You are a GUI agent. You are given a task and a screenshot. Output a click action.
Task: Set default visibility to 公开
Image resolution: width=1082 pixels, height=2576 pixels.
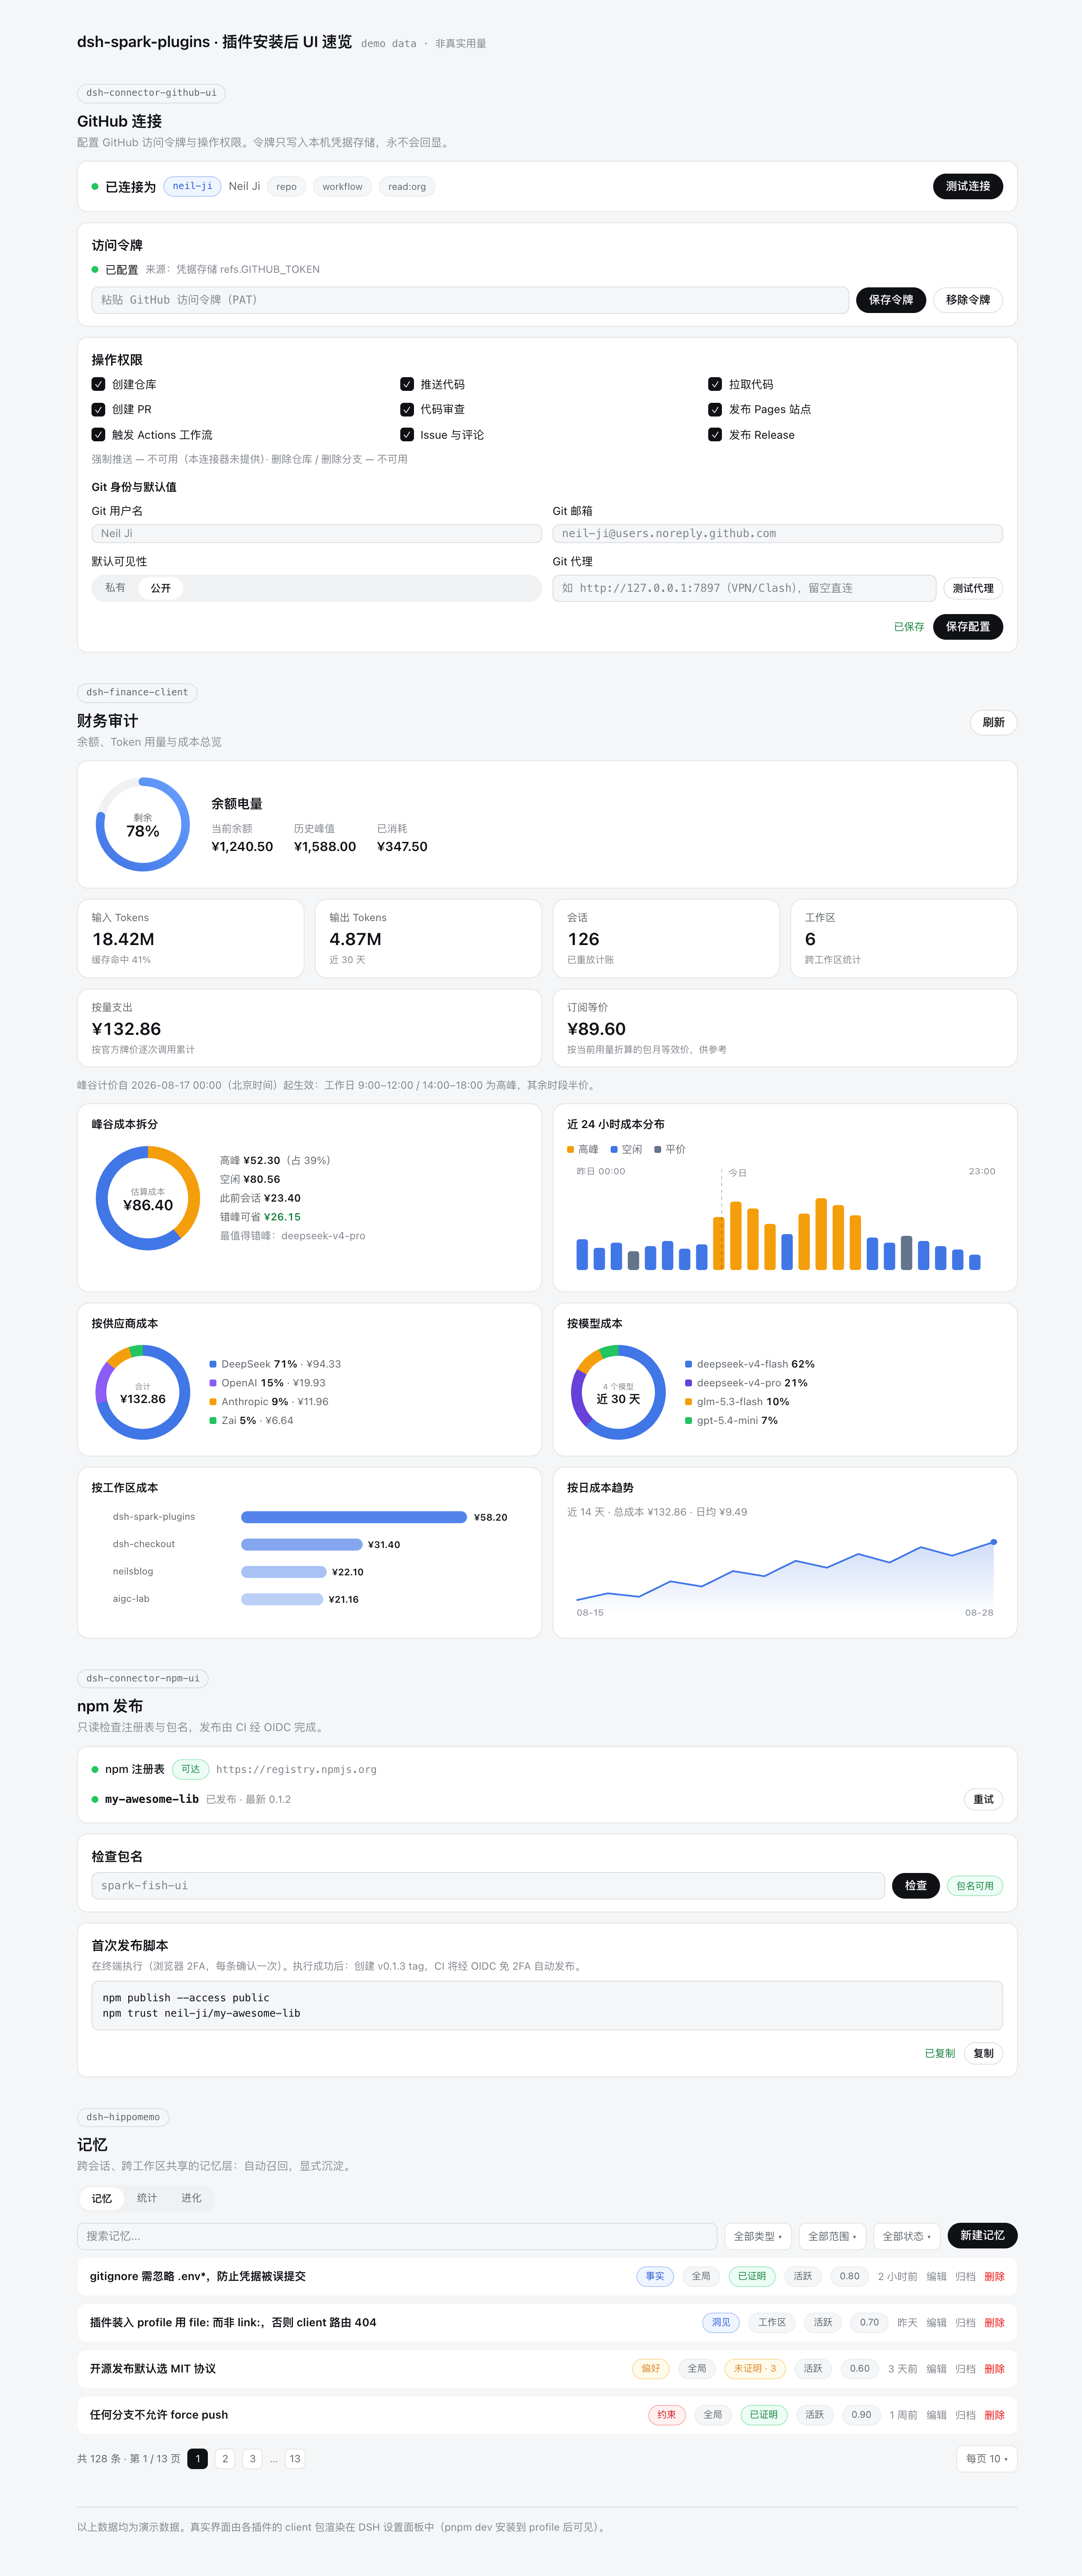coord(160,588)
